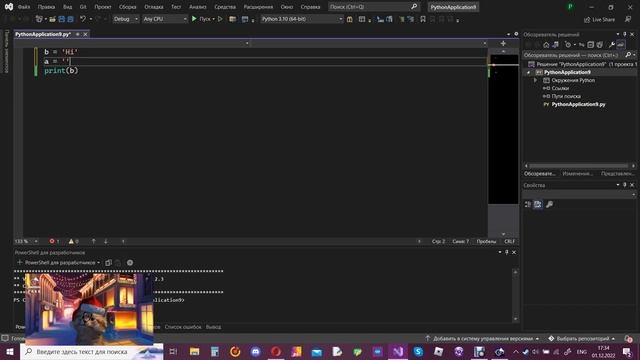Click Solution Explorer horizontal scrollbar

pyautogui.click(x=578, y=166)
